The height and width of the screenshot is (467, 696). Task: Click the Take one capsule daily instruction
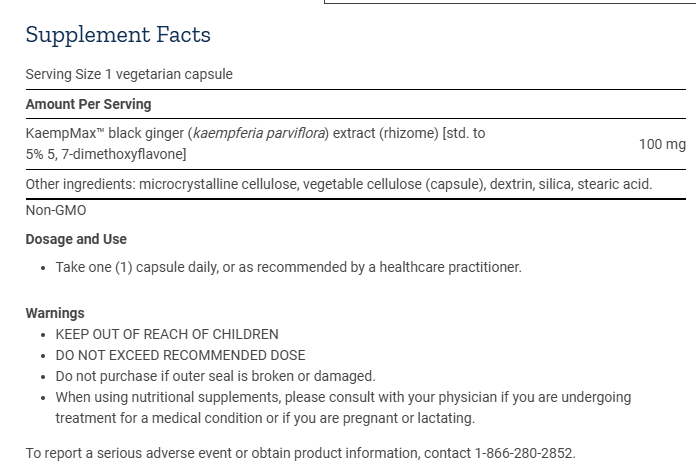point(288,267)
